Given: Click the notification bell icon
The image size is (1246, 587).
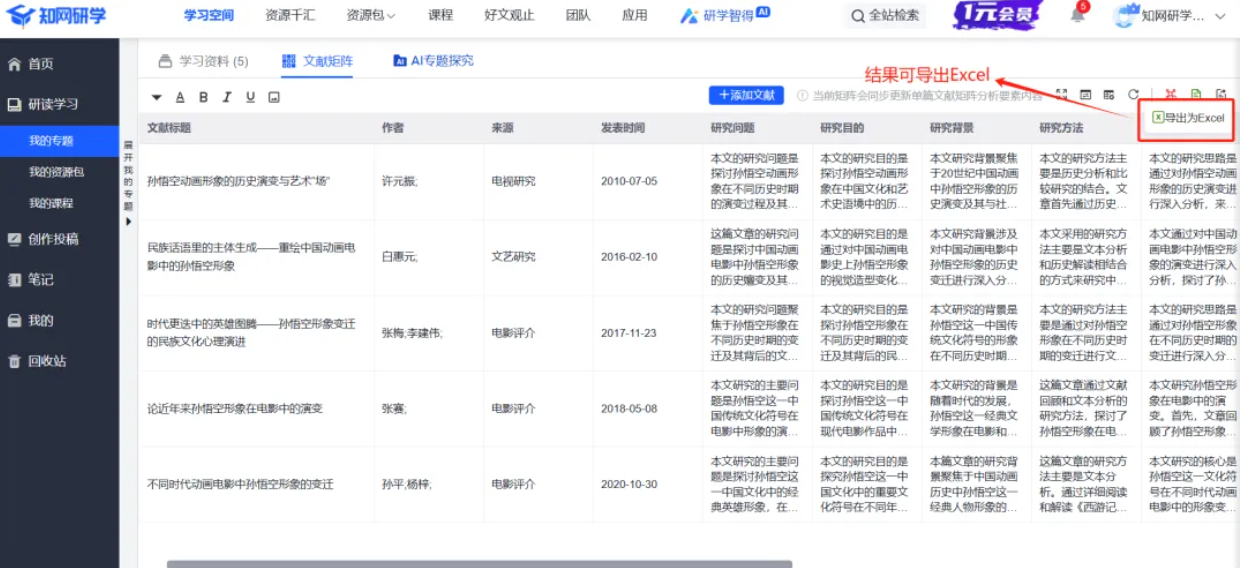Looking at the screenshot, I should [x=1077, y=15].
